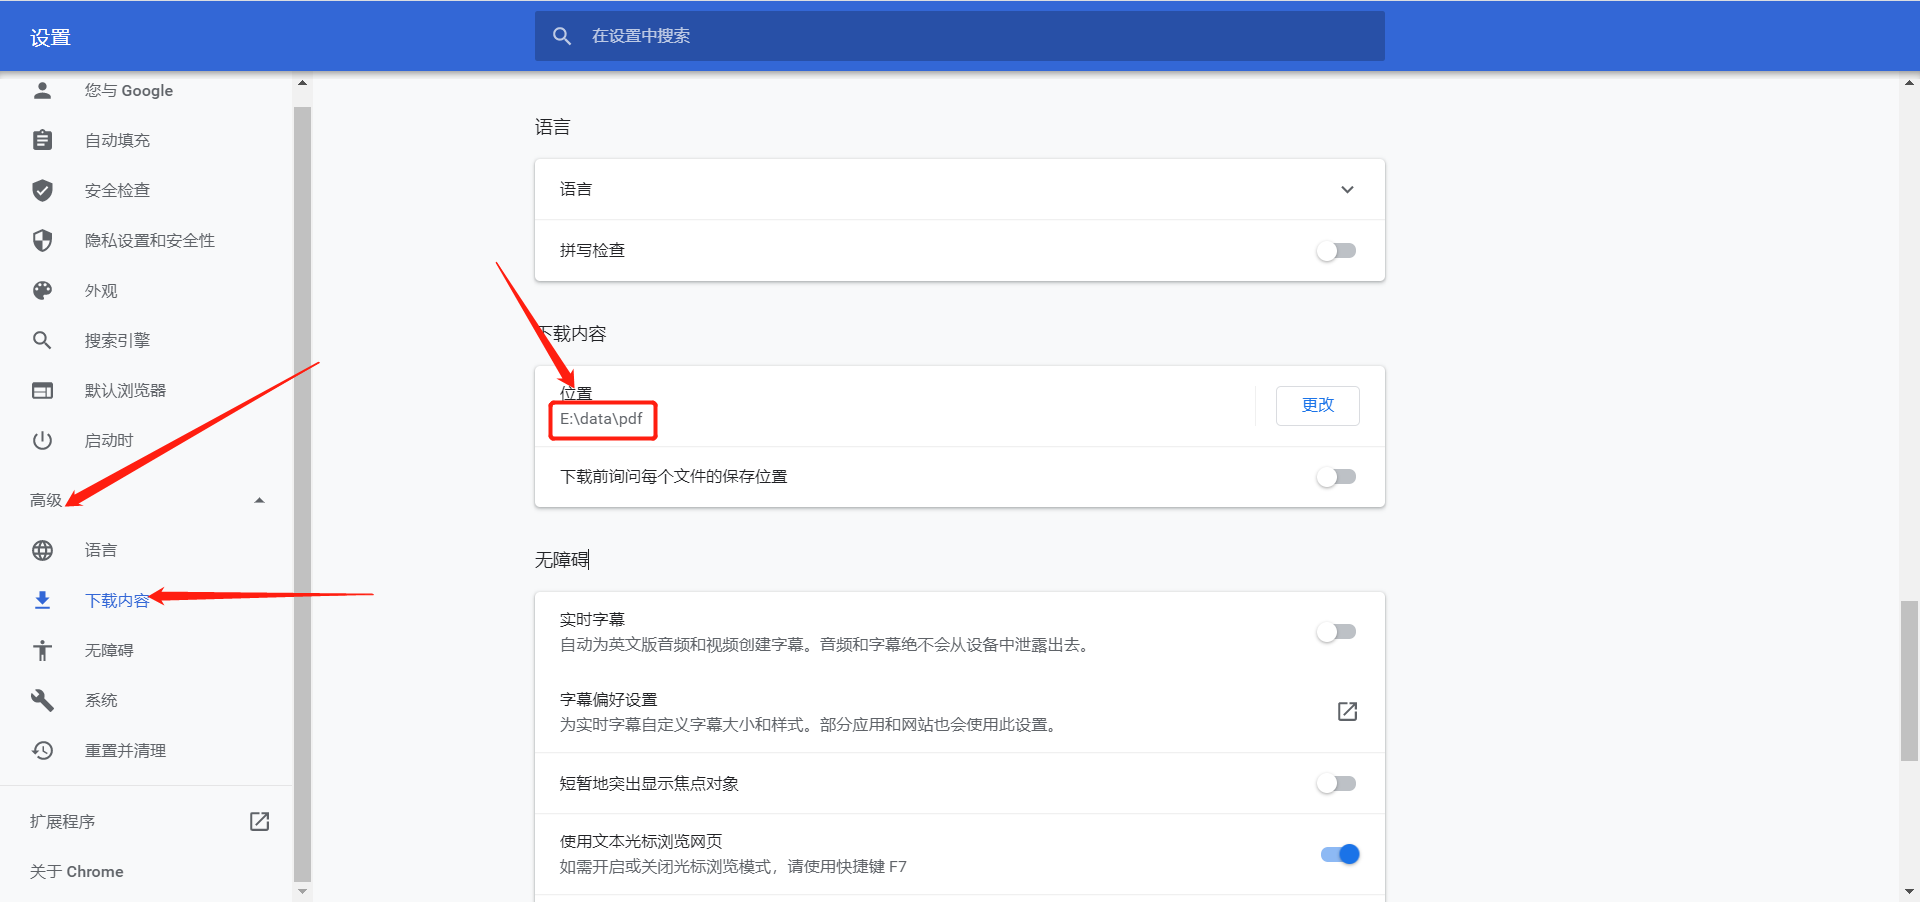Click the 隐私设置和安全性 icon

pyautogui.click(x=42, y=240)
